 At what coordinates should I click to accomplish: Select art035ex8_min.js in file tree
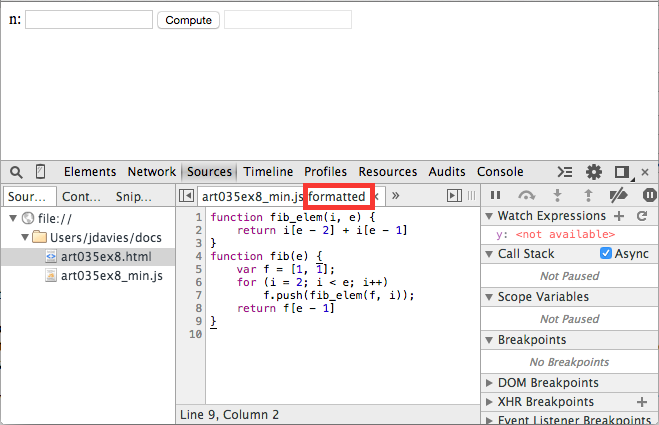tap(88, 276)
